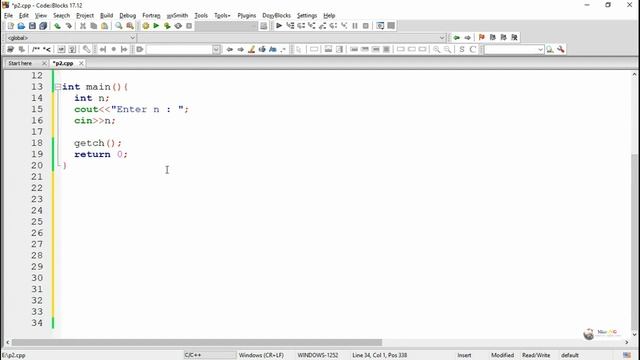The height and width of the screenshot is (360, 640).
Task: Click the zoom in magnifier icon
Action: pyautogui.click(x=437, y=49)
